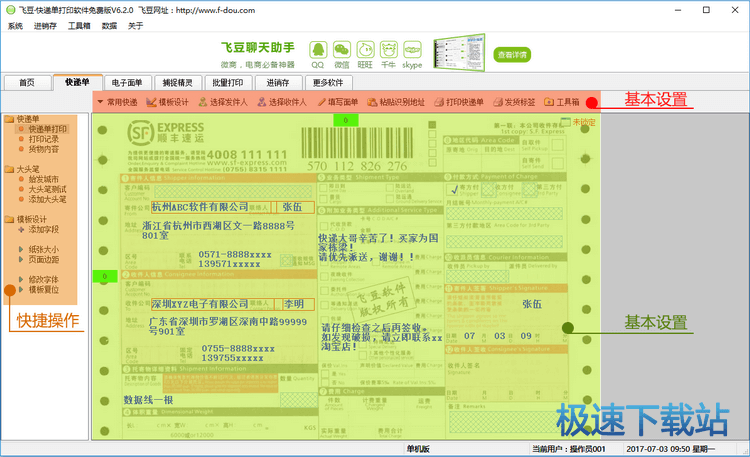Click the recipient phone 0755-8888xxxx text
The height and width of the screenshot is (457, 750).
238,348
